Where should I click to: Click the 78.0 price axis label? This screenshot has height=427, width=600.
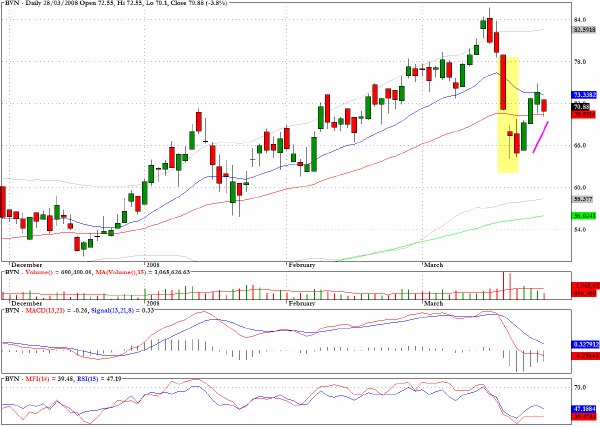point(579,61)
